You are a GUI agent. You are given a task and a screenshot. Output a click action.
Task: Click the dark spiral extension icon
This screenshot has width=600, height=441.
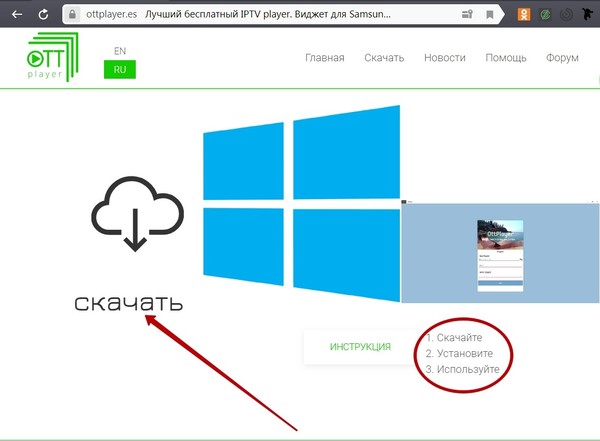pos(566,15)
